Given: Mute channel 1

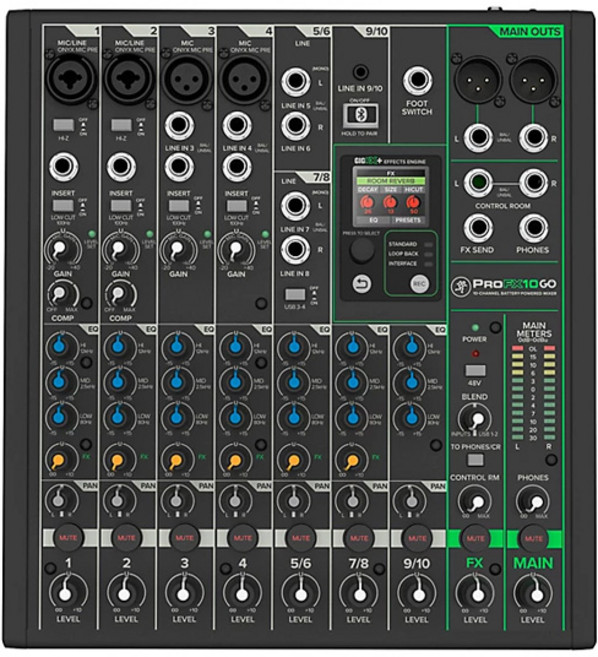Looking at the screenshot, I should (x=68, y=538).
